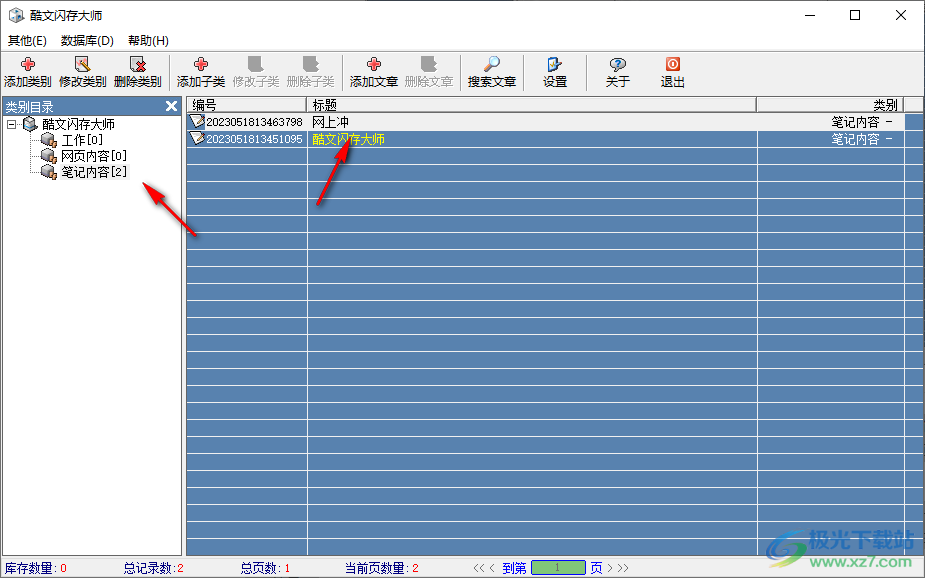925x578 pixels.
Task: Click the page number input field
Action: [x=558, y=567]
